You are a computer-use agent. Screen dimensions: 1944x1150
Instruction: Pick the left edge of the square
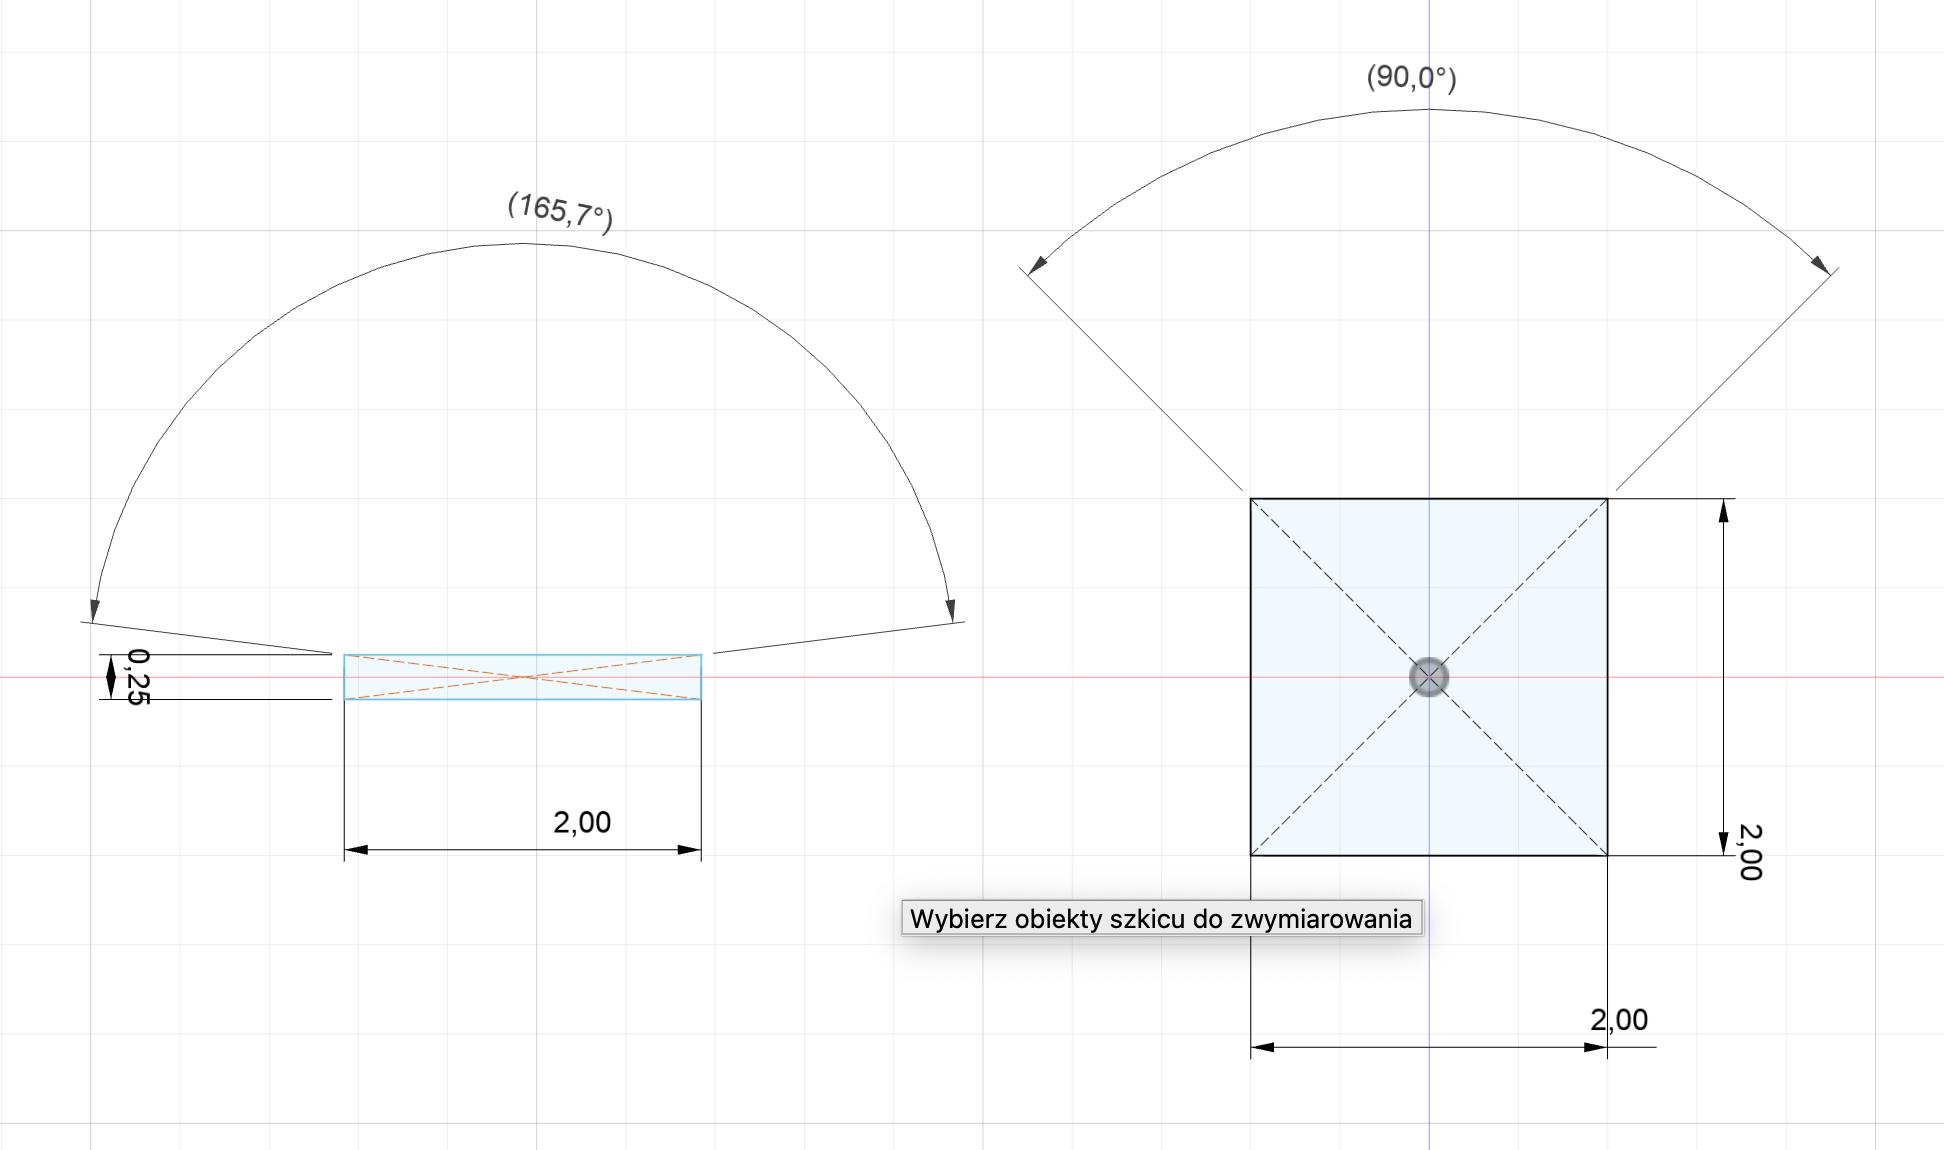coord(1251,600)
